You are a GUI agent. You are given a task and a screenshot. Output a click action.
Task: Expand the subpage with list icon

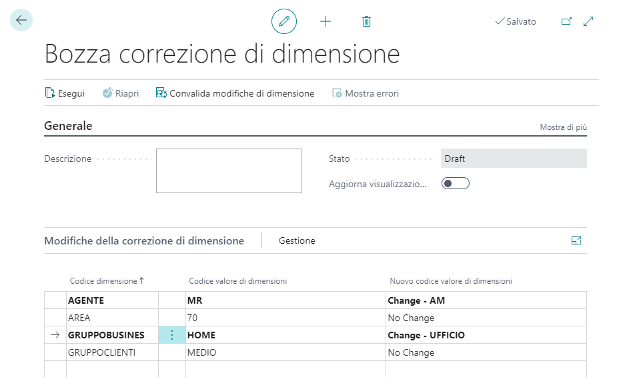[576, 240]
